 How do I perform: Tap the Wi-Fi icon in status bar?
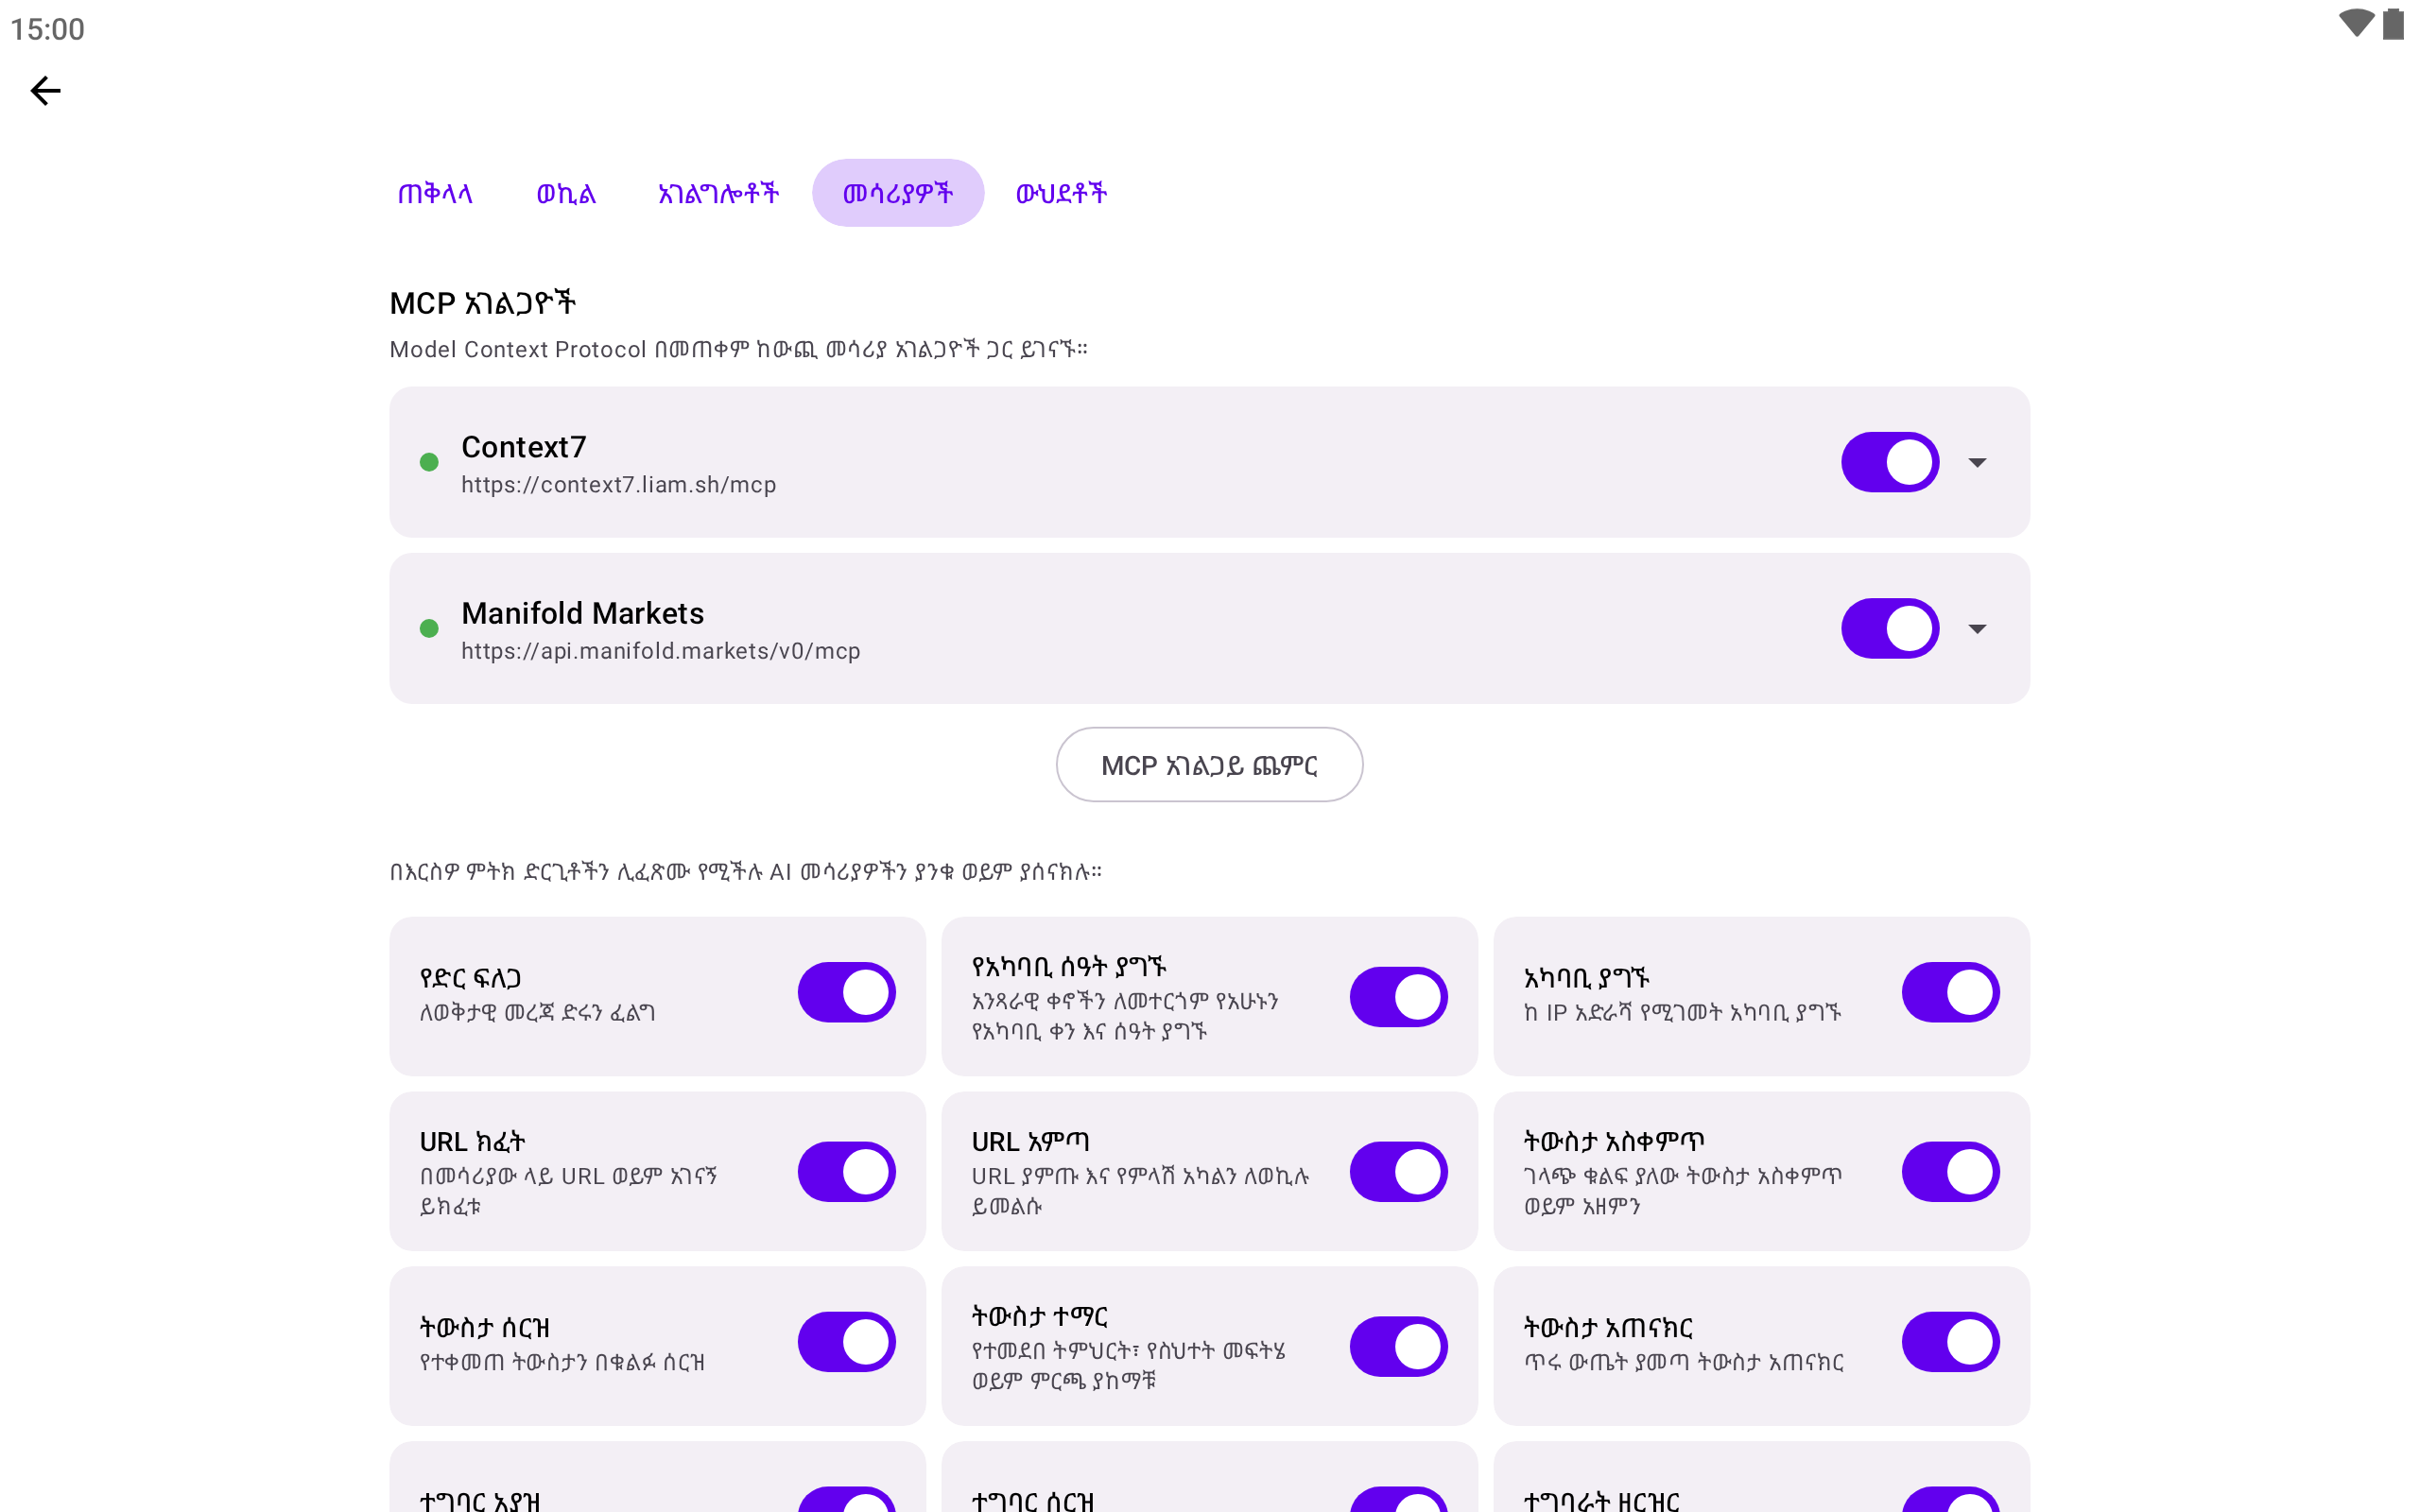coord(2356,24)
